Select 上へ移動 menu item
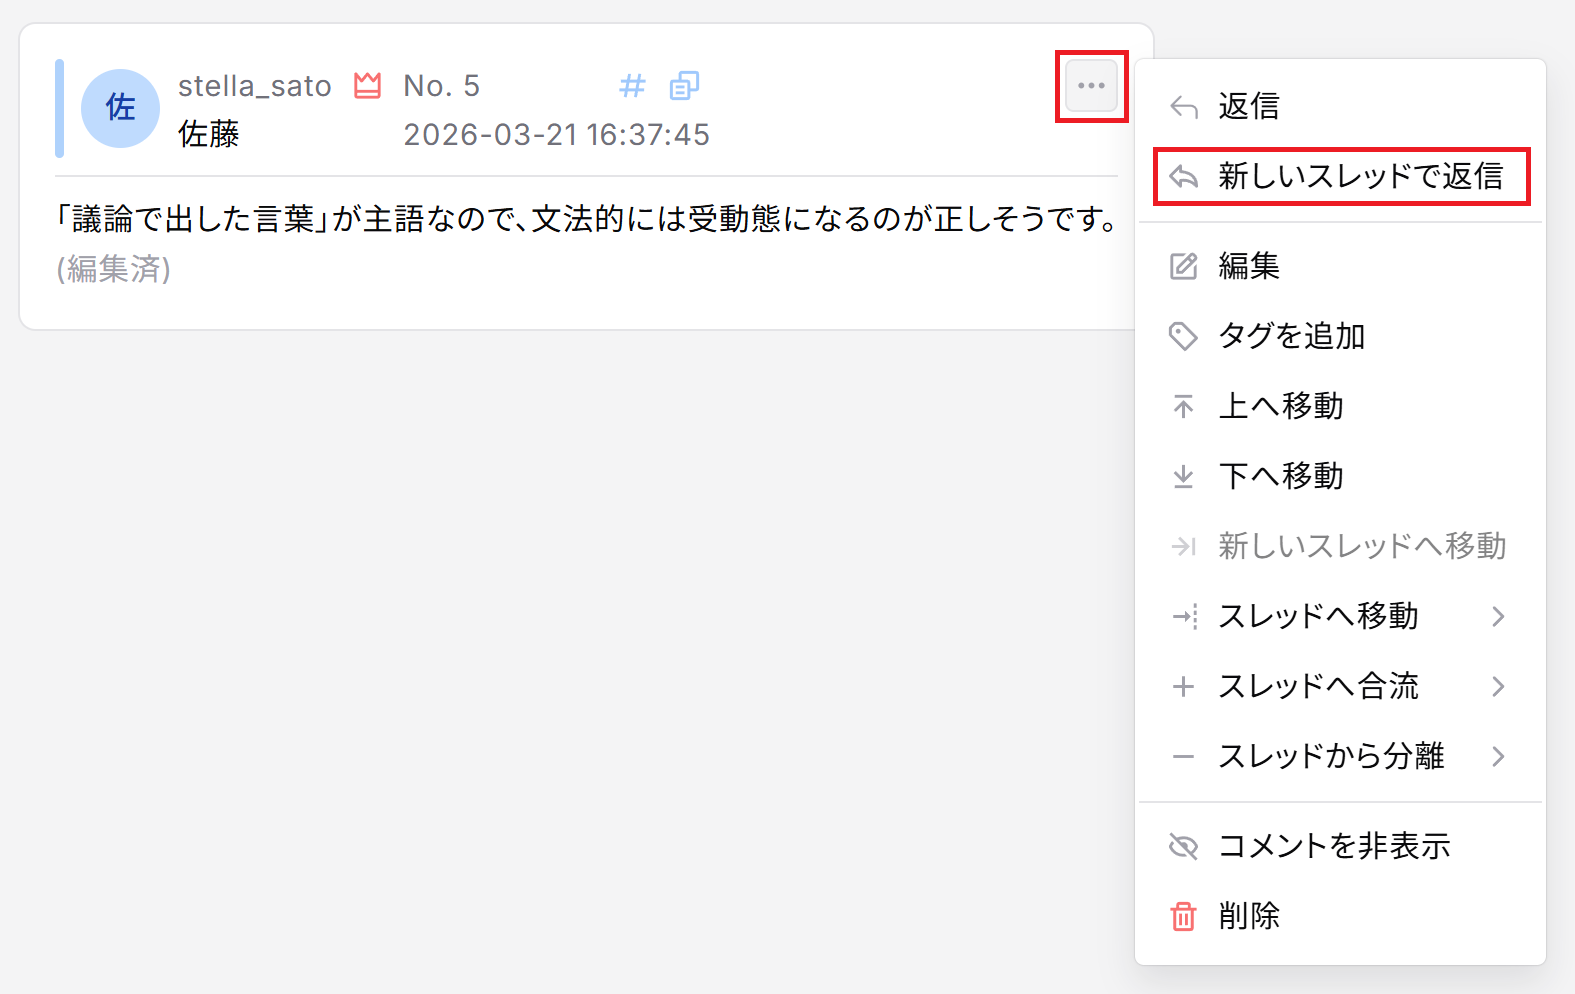Screen dimensions: 1575x994 (x=1340, y=406)
